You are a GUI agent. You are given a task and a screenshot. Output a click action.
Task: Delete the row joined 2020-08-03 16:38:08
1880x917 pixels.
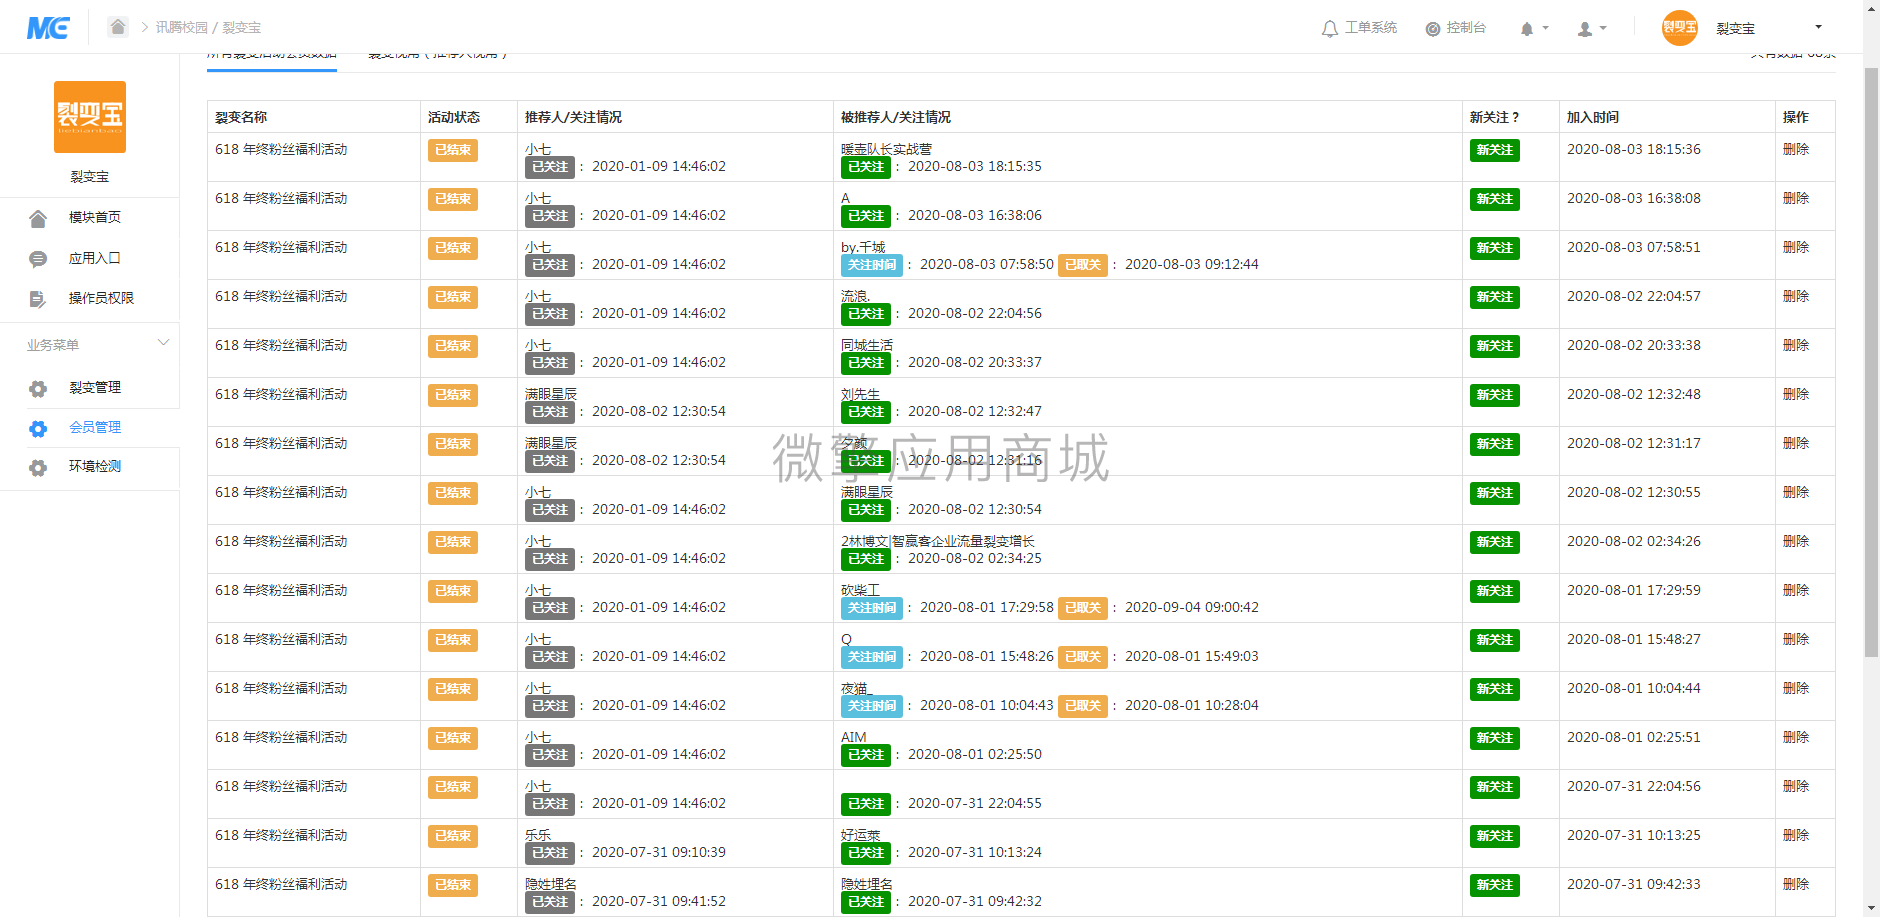click(x=1796, y=198)
